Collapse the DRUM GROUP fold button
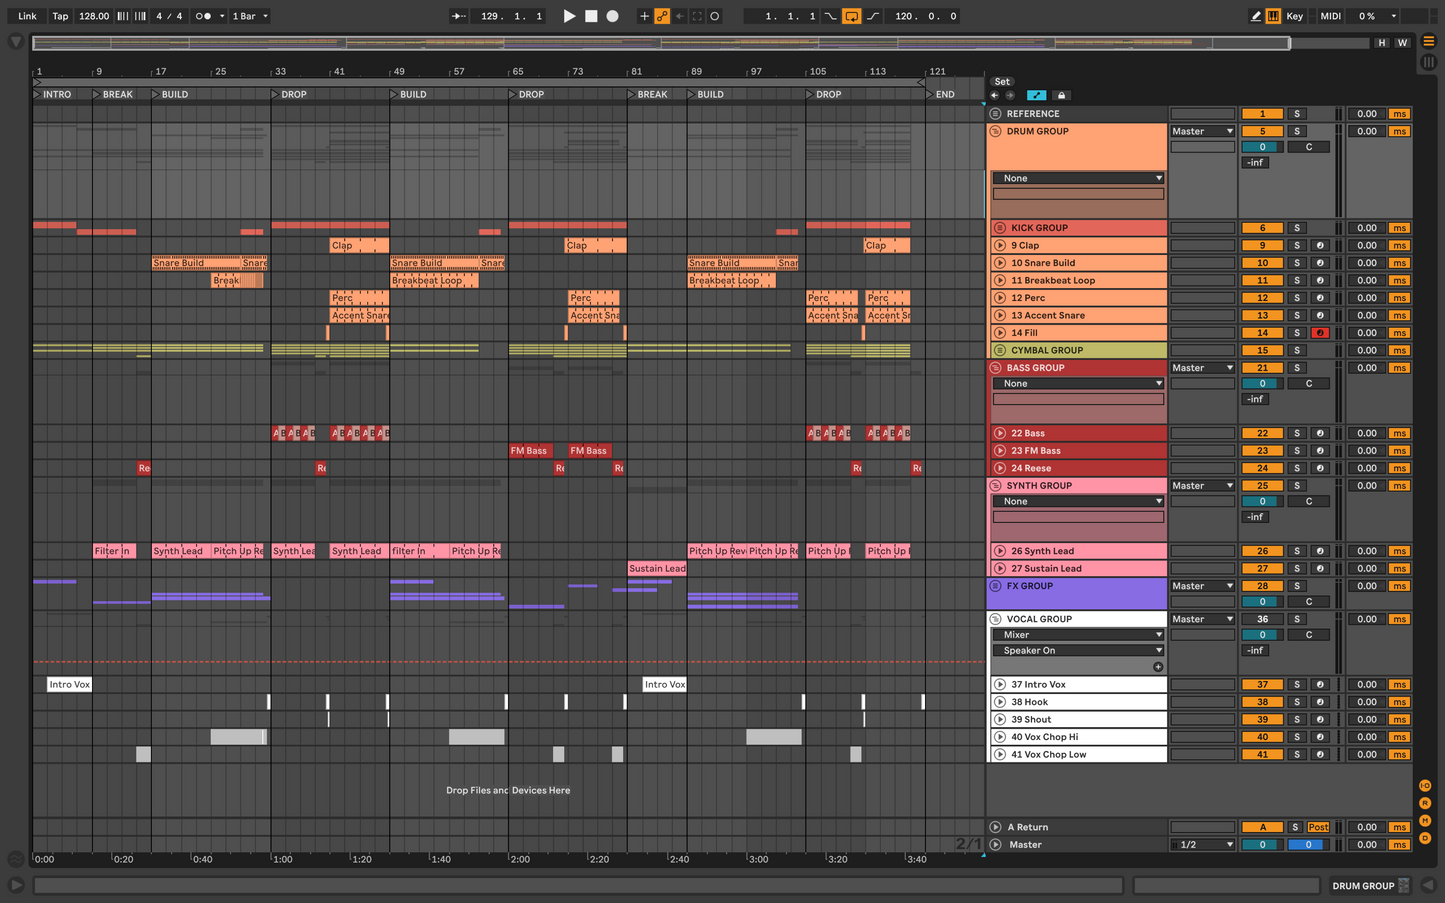 point(995,132)
